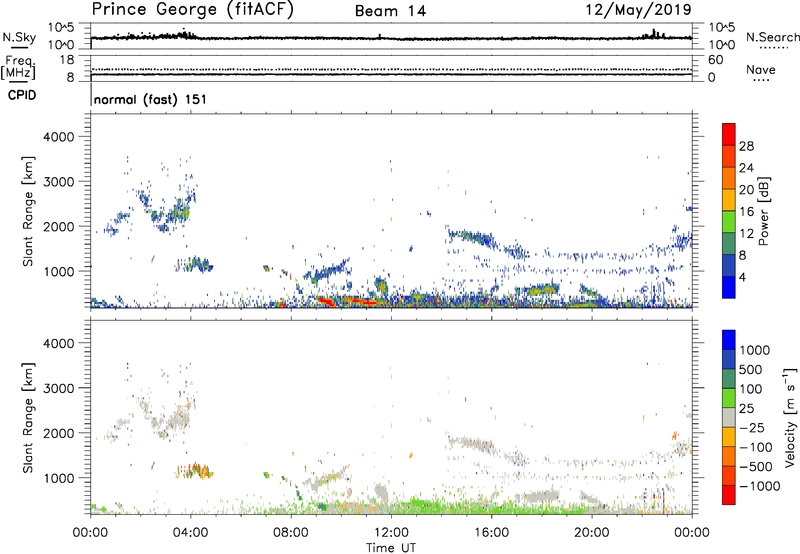Click the Nave legend label
The width and height of the screenshot is (800, 554).
click(761, 70)
